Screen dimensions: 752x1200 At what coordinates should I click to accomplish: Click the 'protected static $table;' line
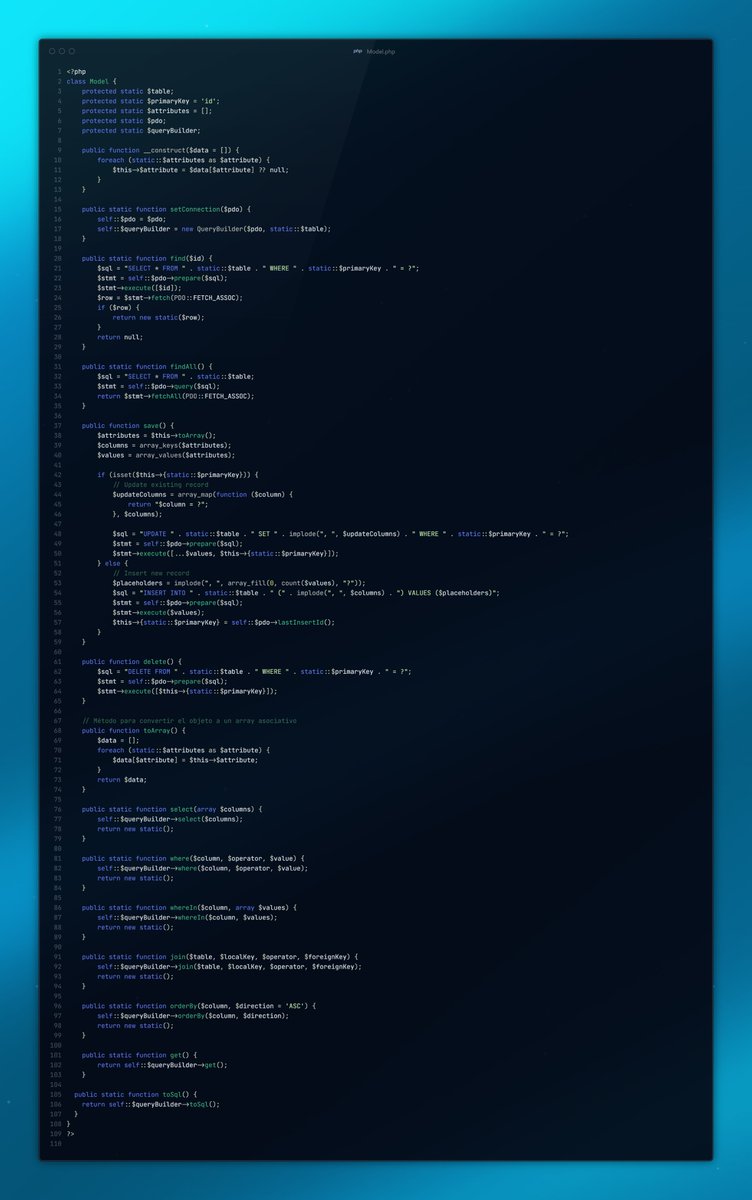pyautogui.click(x=128, y=91)
